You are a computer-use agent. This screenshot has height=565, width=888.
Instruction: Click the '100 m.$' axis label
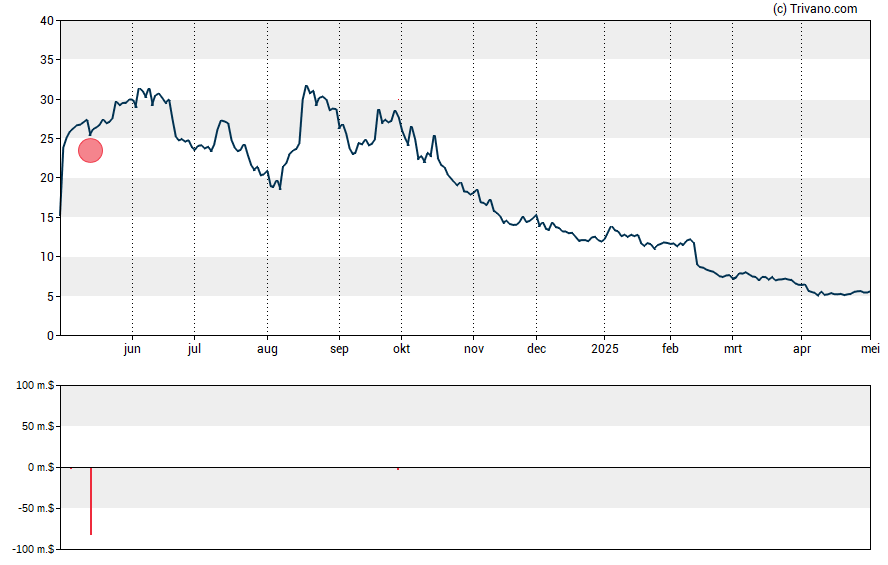click(x=35, y=386)
